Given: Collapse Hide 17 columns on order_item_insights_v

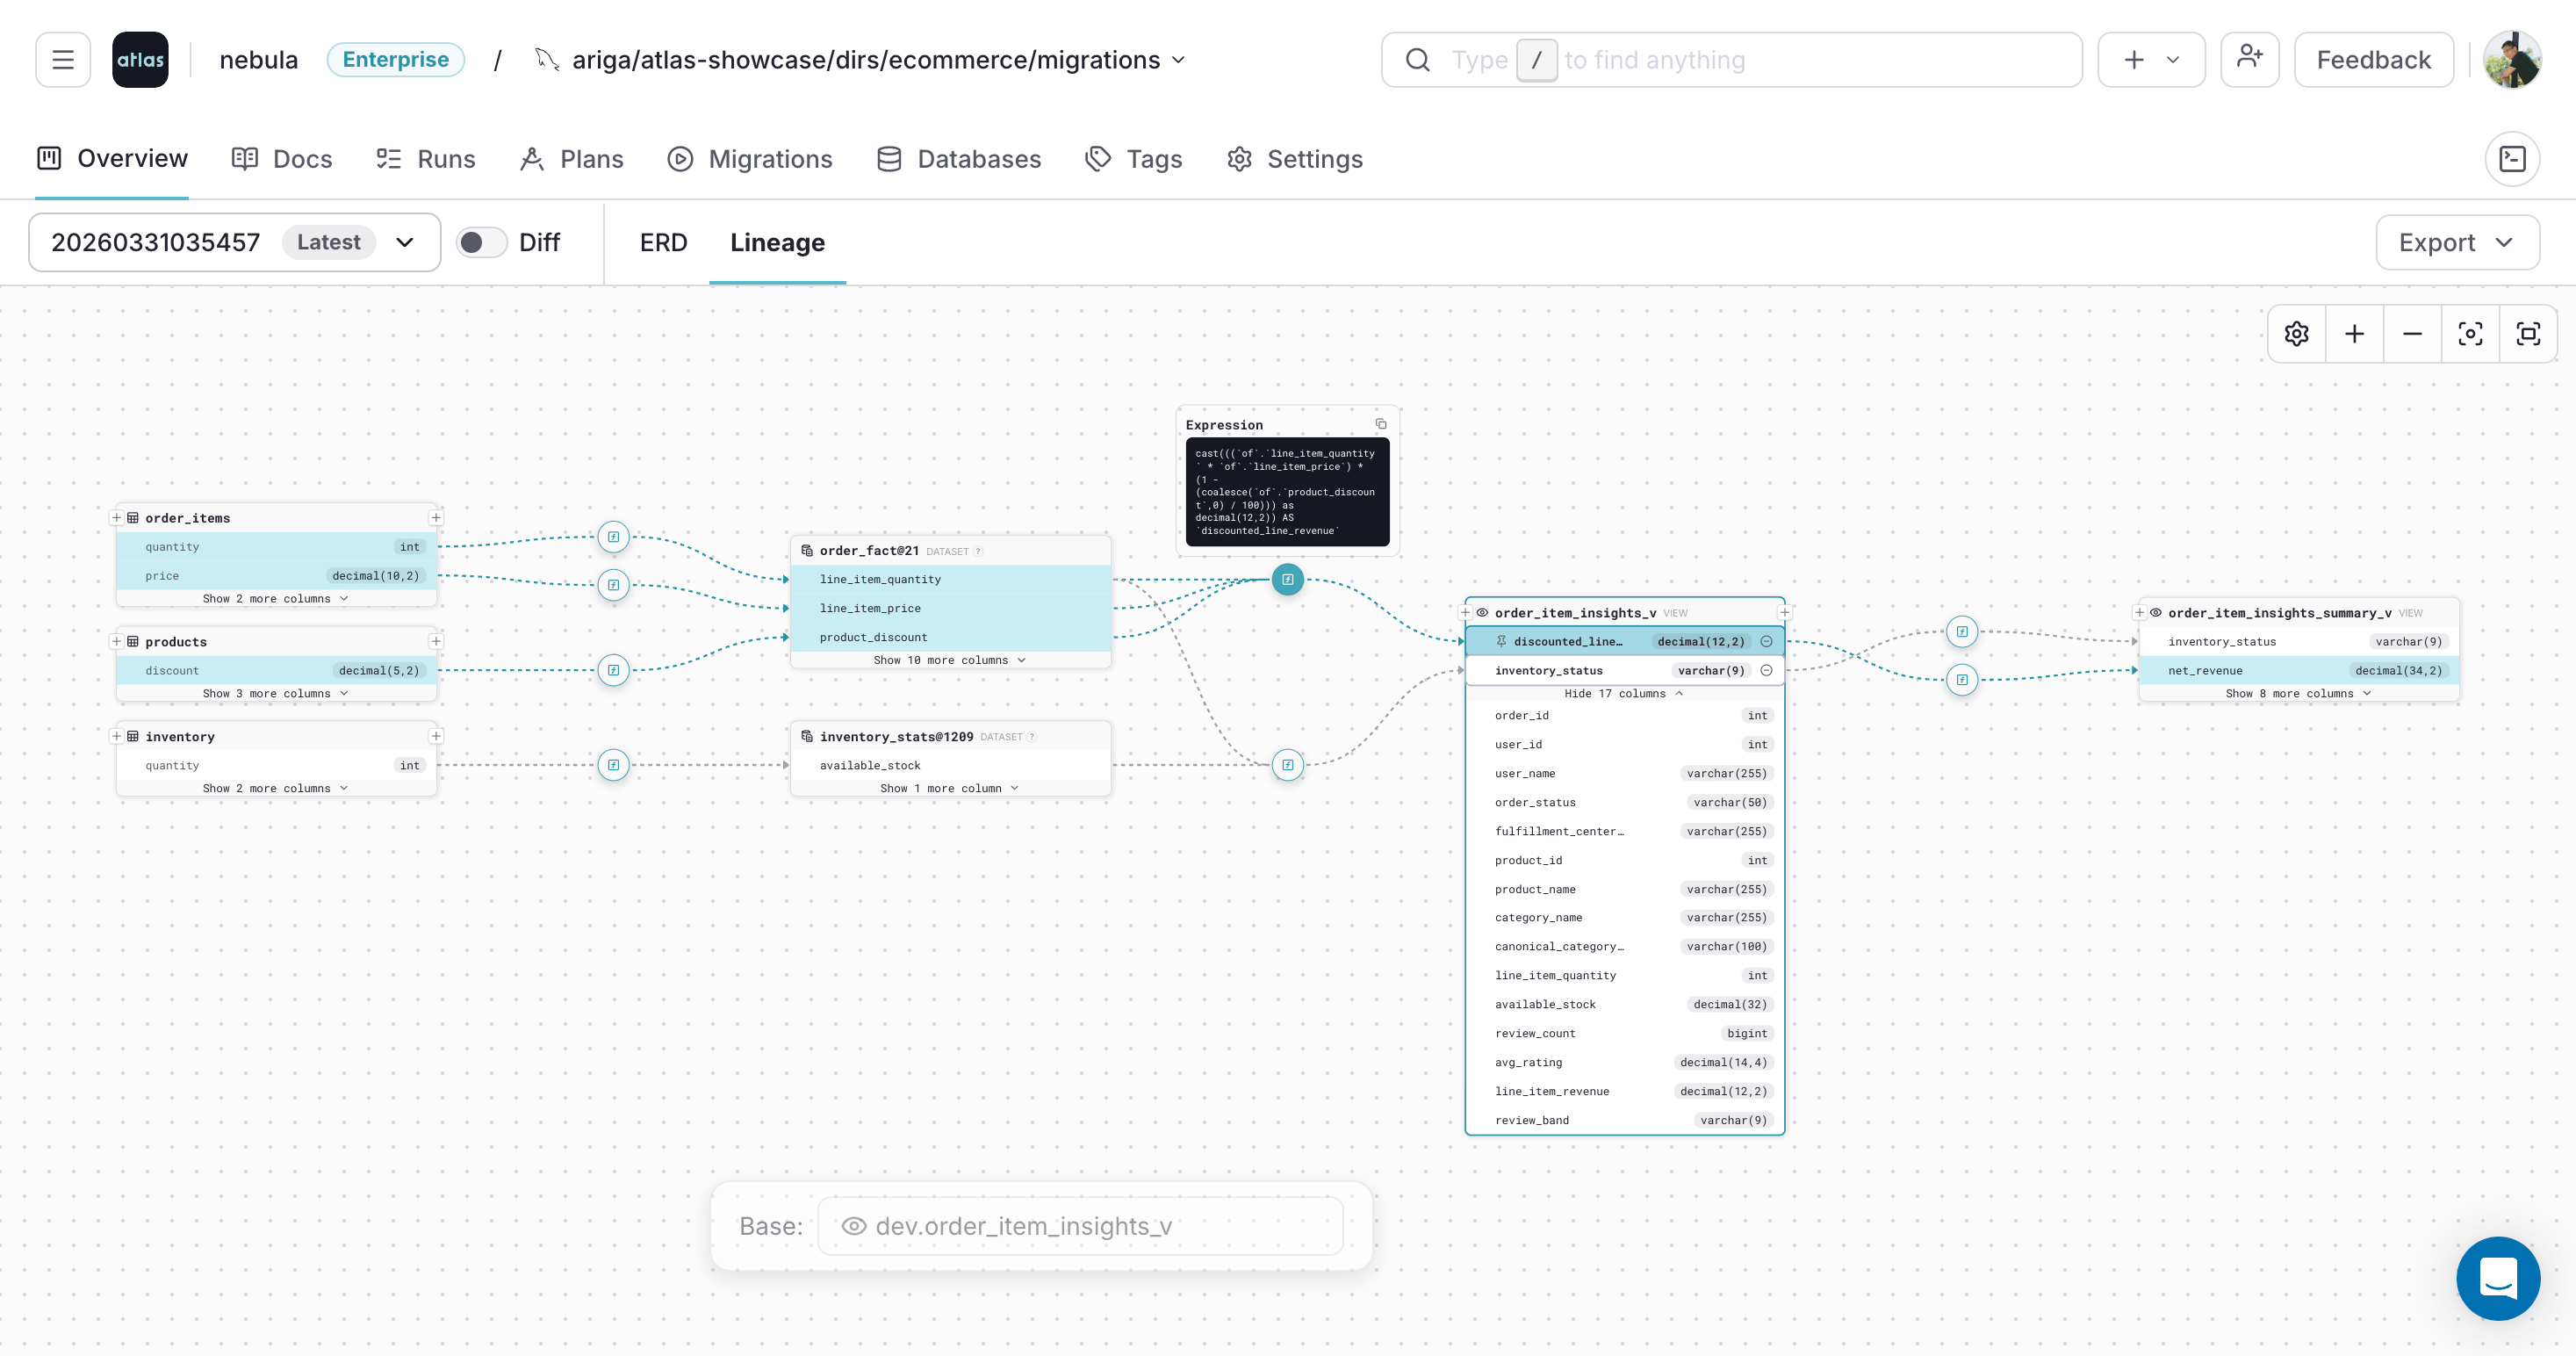Looking at the screenshot, I should pyautogui.click(x=1624, y=693).
